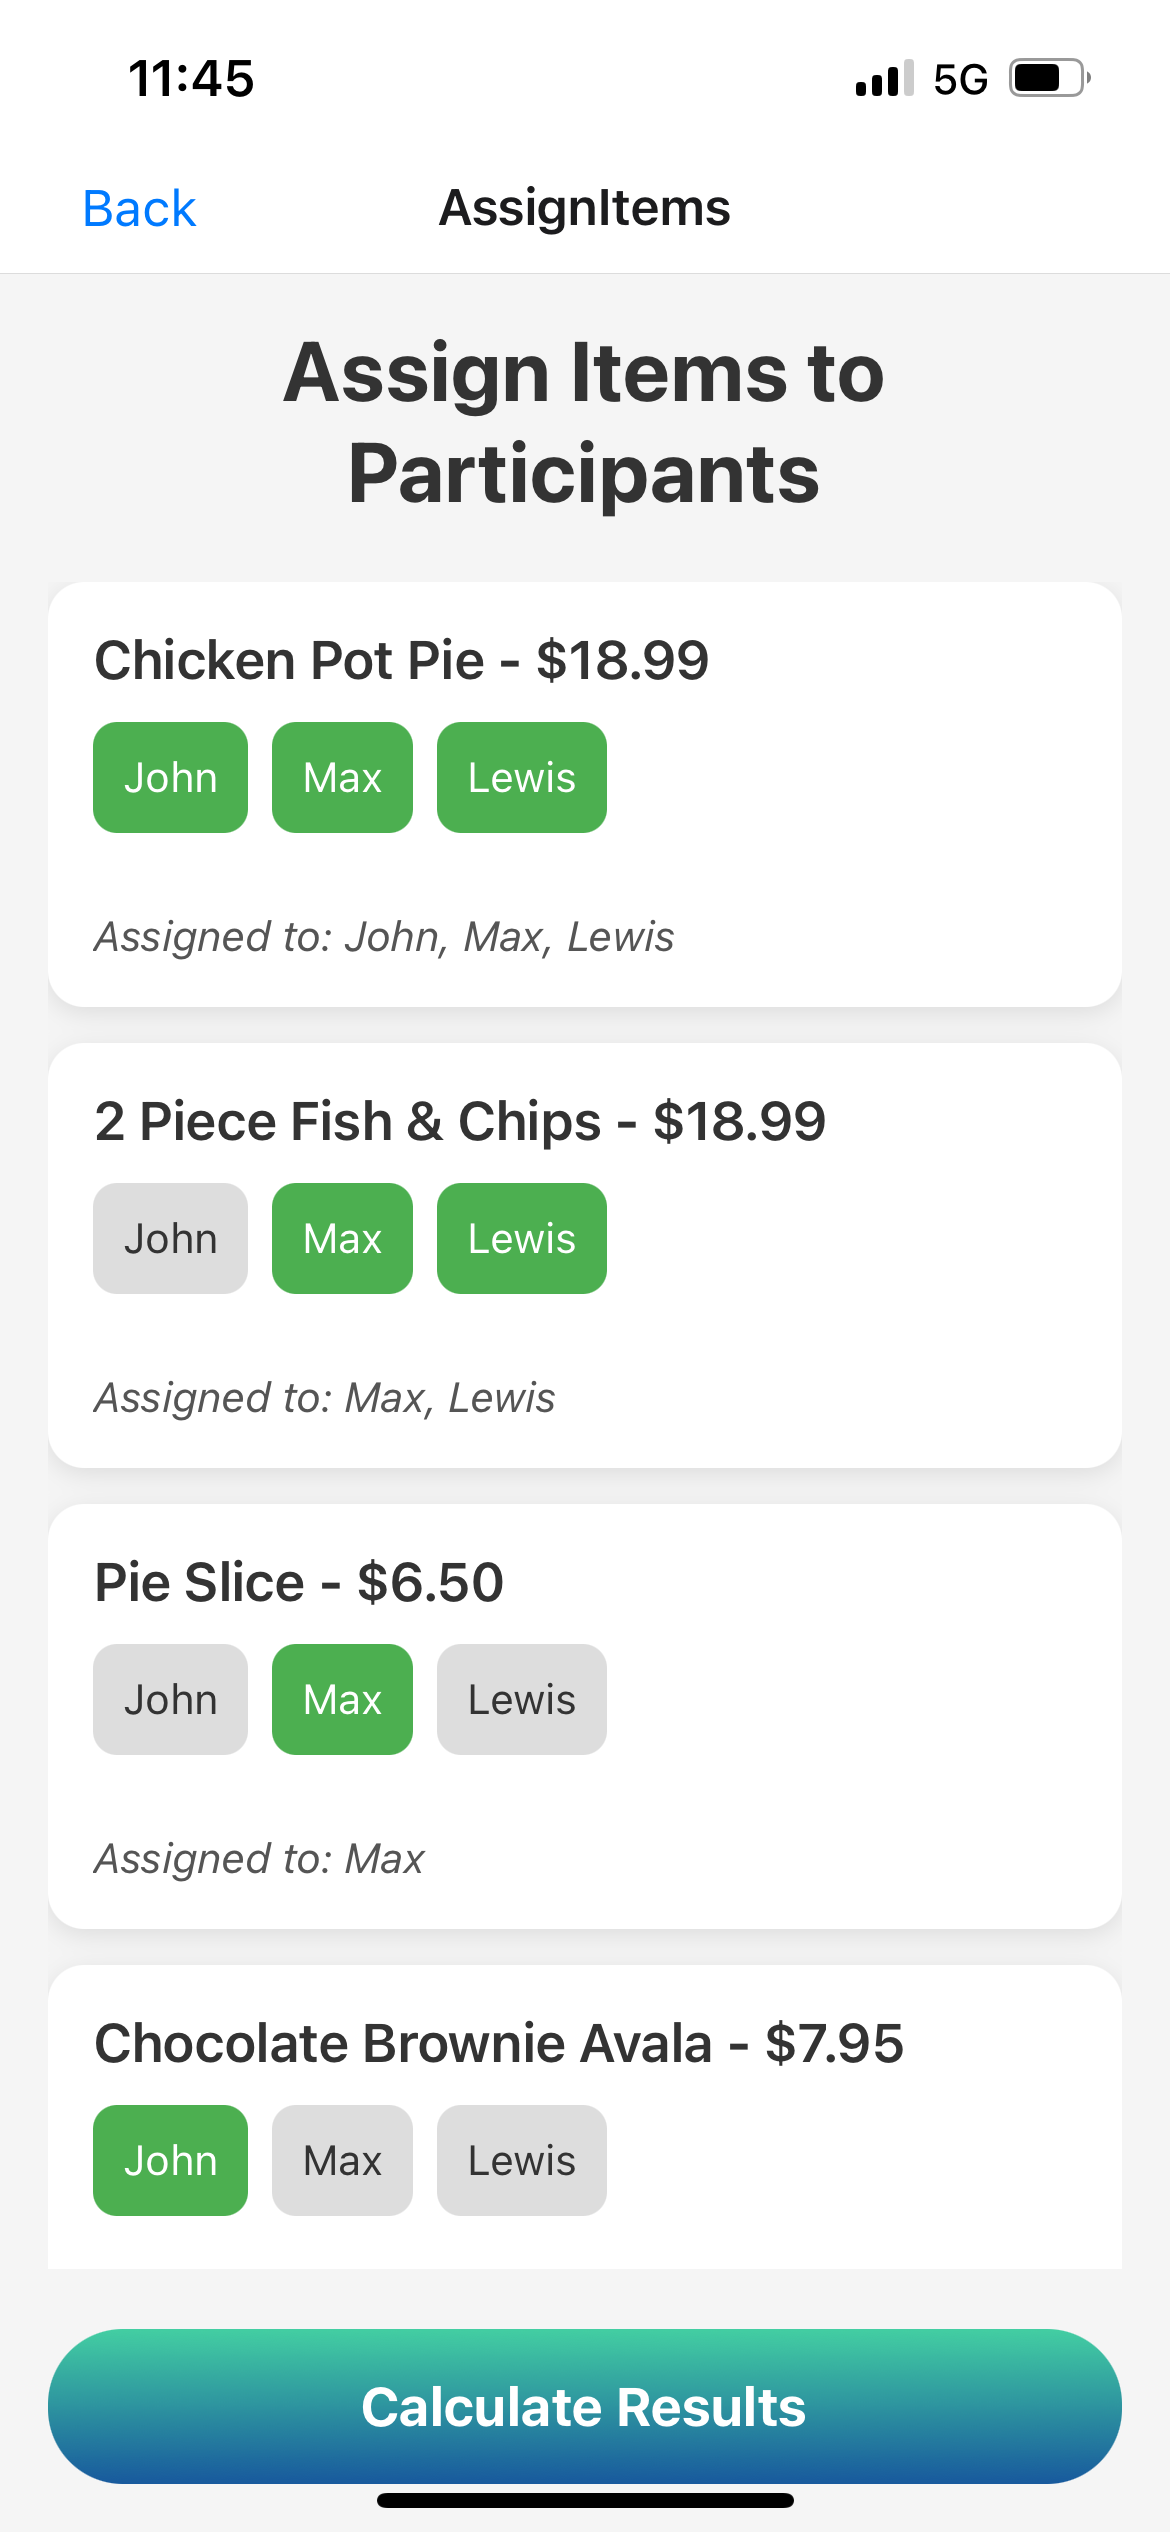Screen dimensions: 1170x2532
Task: Add Lewis to the Pie Slice item
Action: [522, 1699]
